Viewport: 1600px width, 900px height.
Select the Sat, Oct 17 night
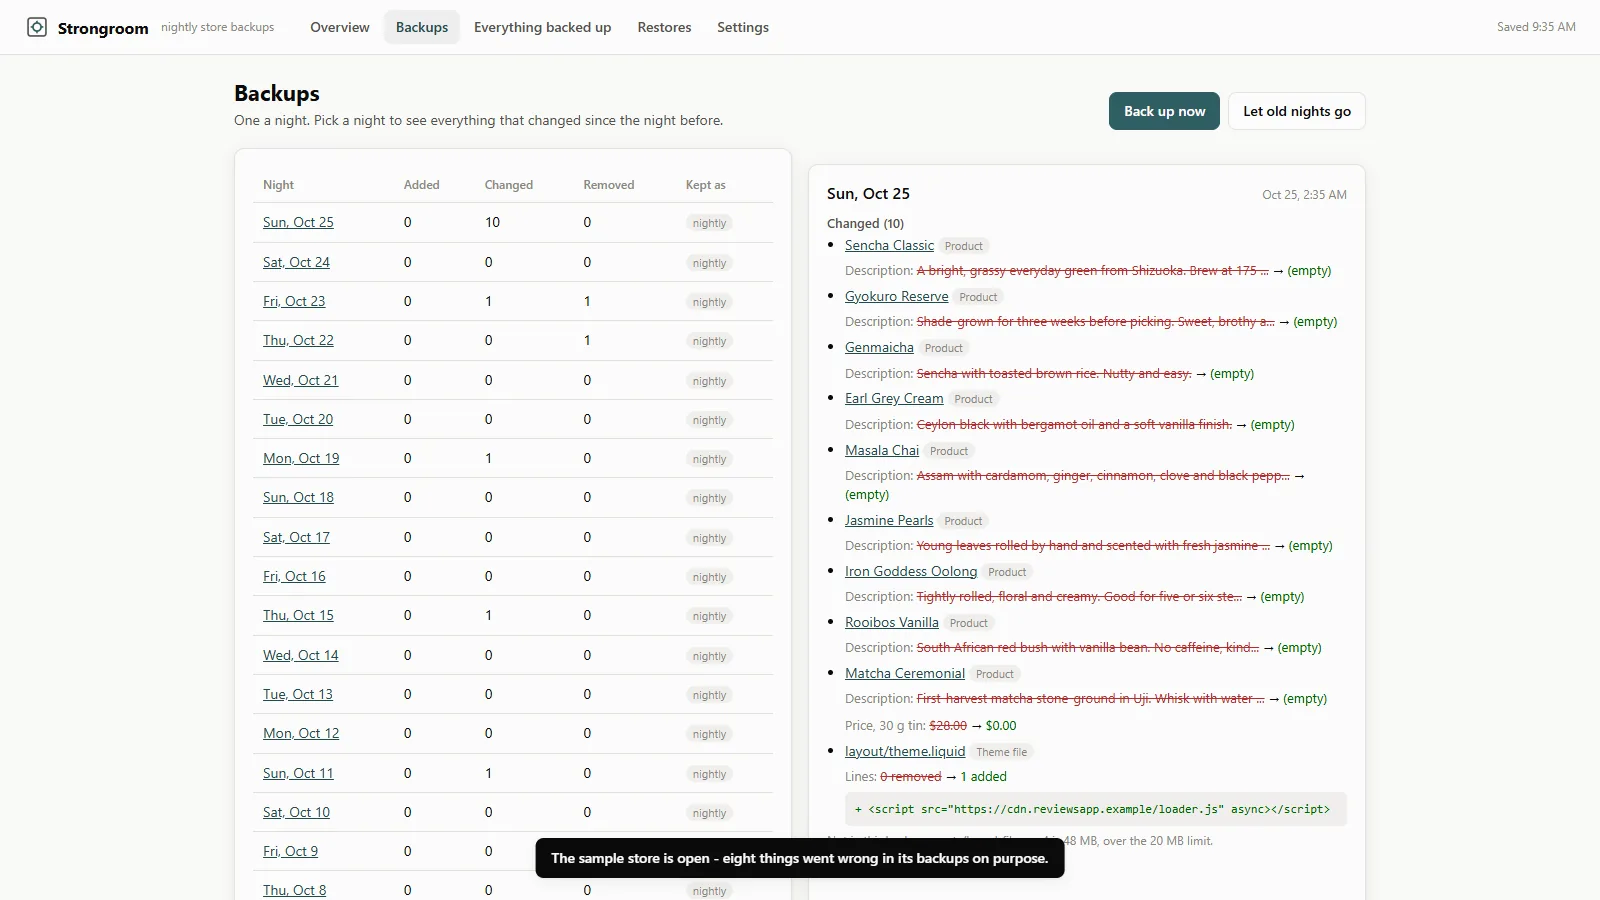click(296, 537)
